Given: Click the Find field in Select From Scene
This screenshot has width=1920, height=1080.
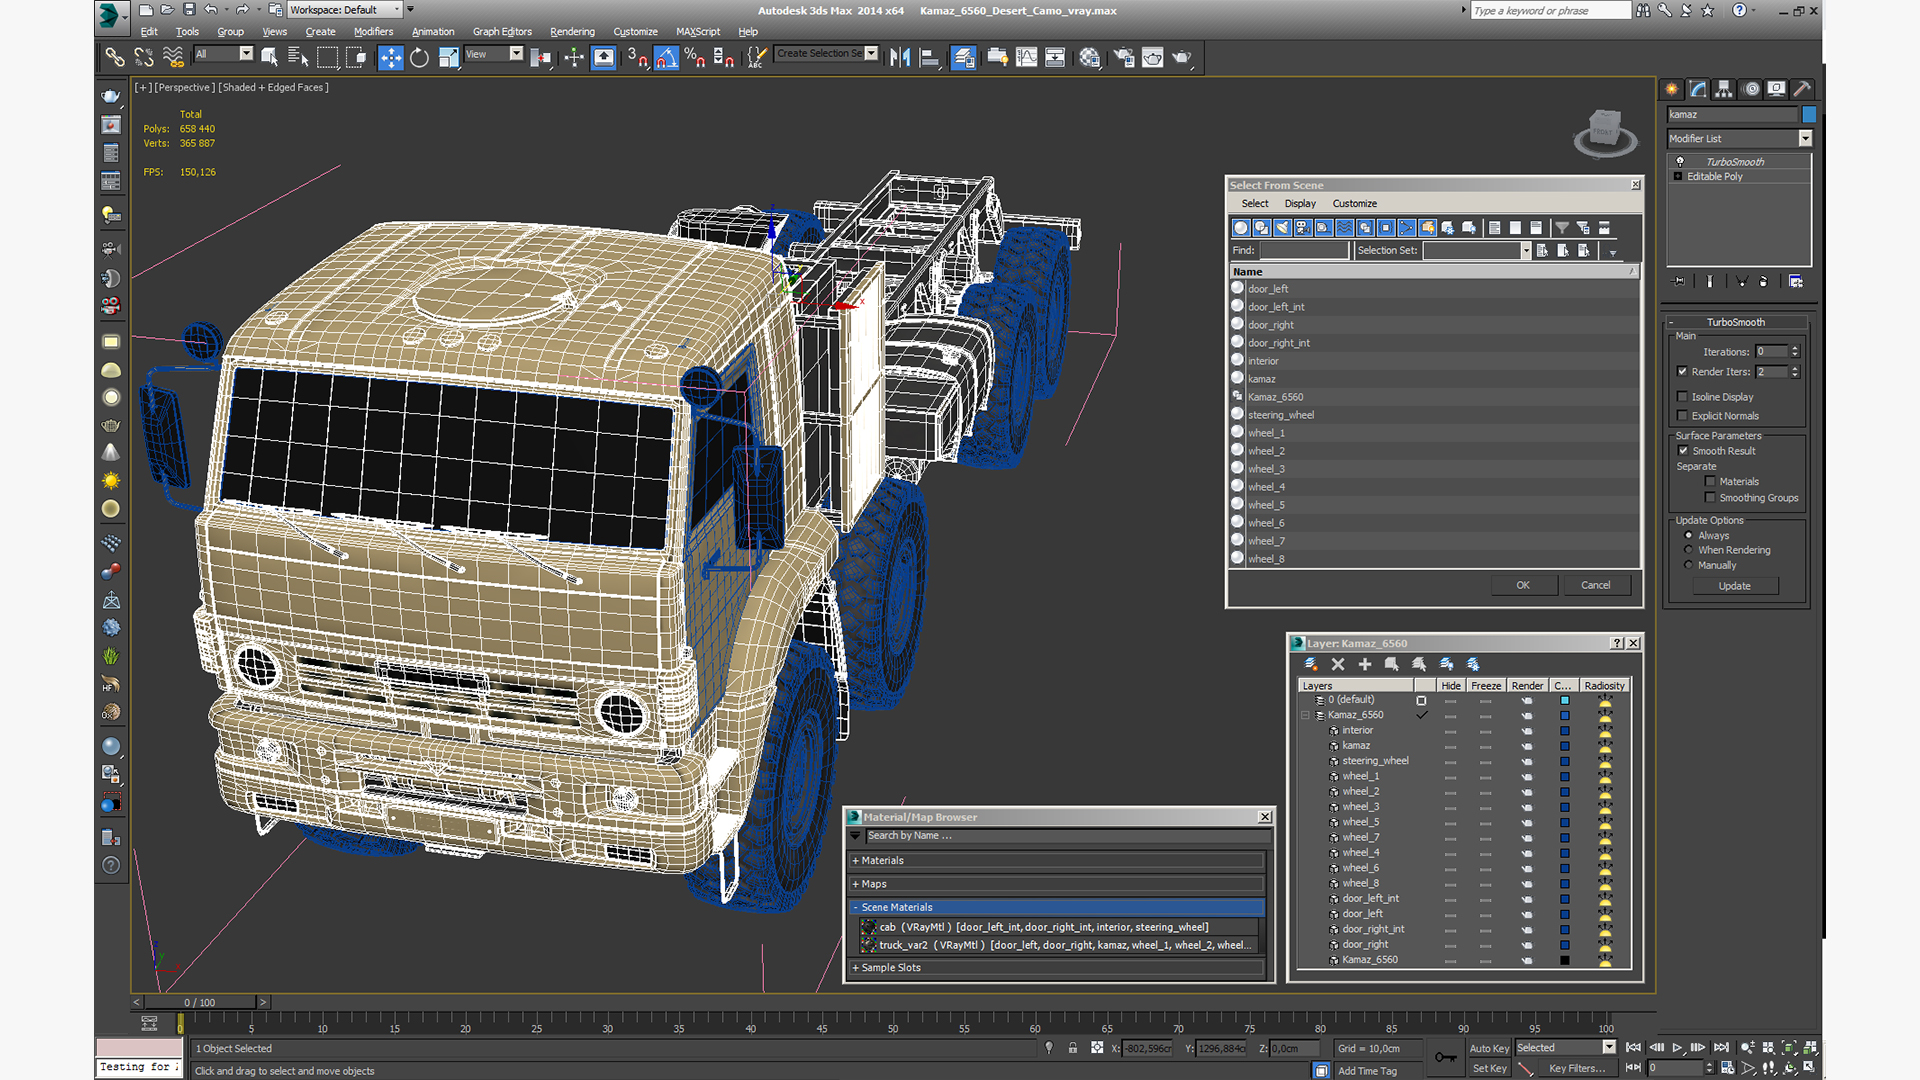Looking at the screenshot, I should click(1304, 251).
